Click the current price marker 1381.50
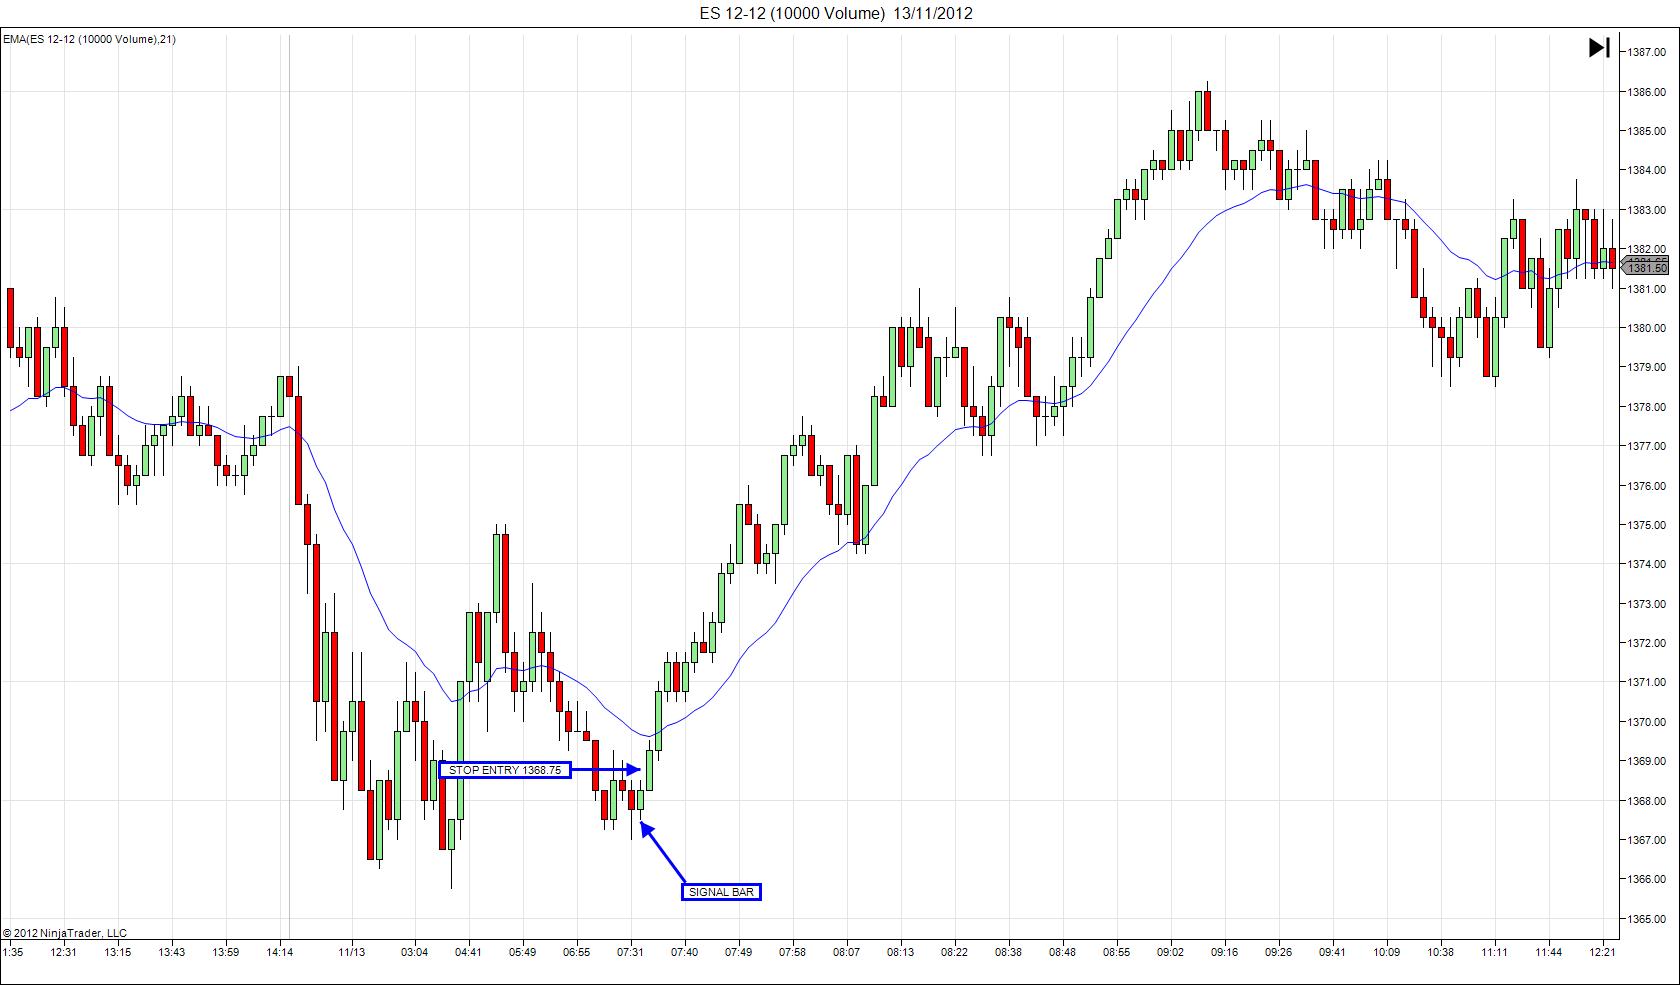 (1646, 268)
